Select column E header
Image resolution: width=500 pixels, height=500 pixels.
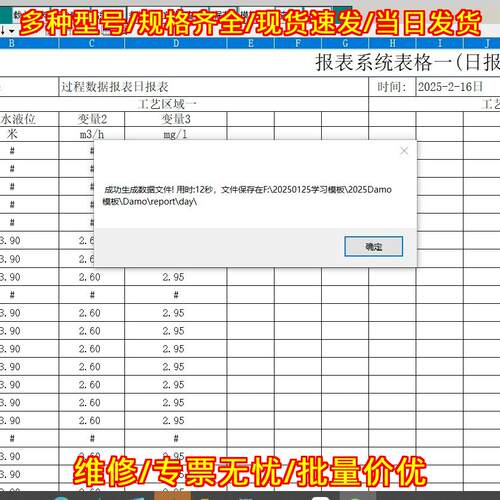[251, 43]
